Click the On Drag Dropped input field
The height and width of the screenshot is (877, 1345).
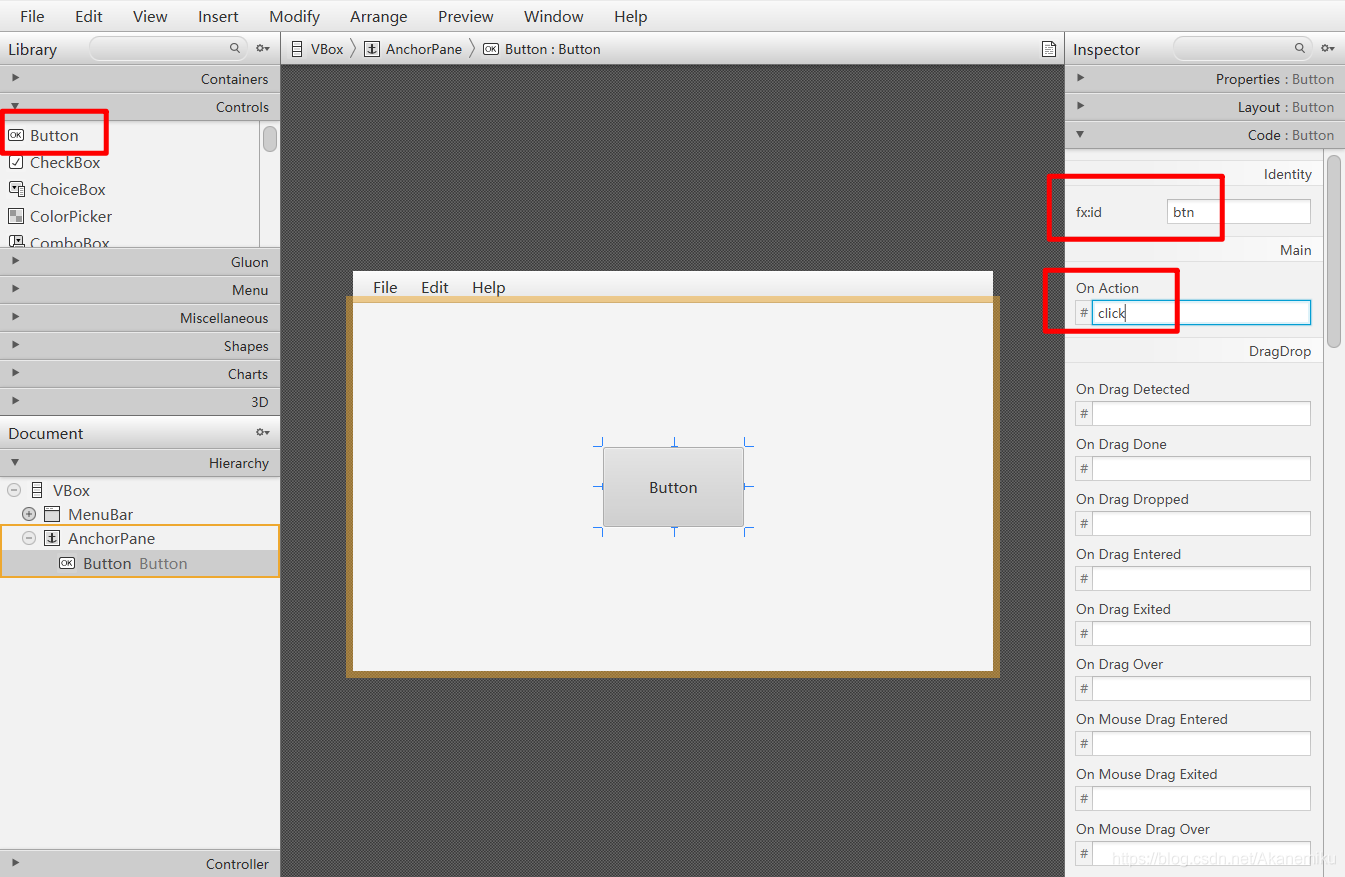(1201, 523)
